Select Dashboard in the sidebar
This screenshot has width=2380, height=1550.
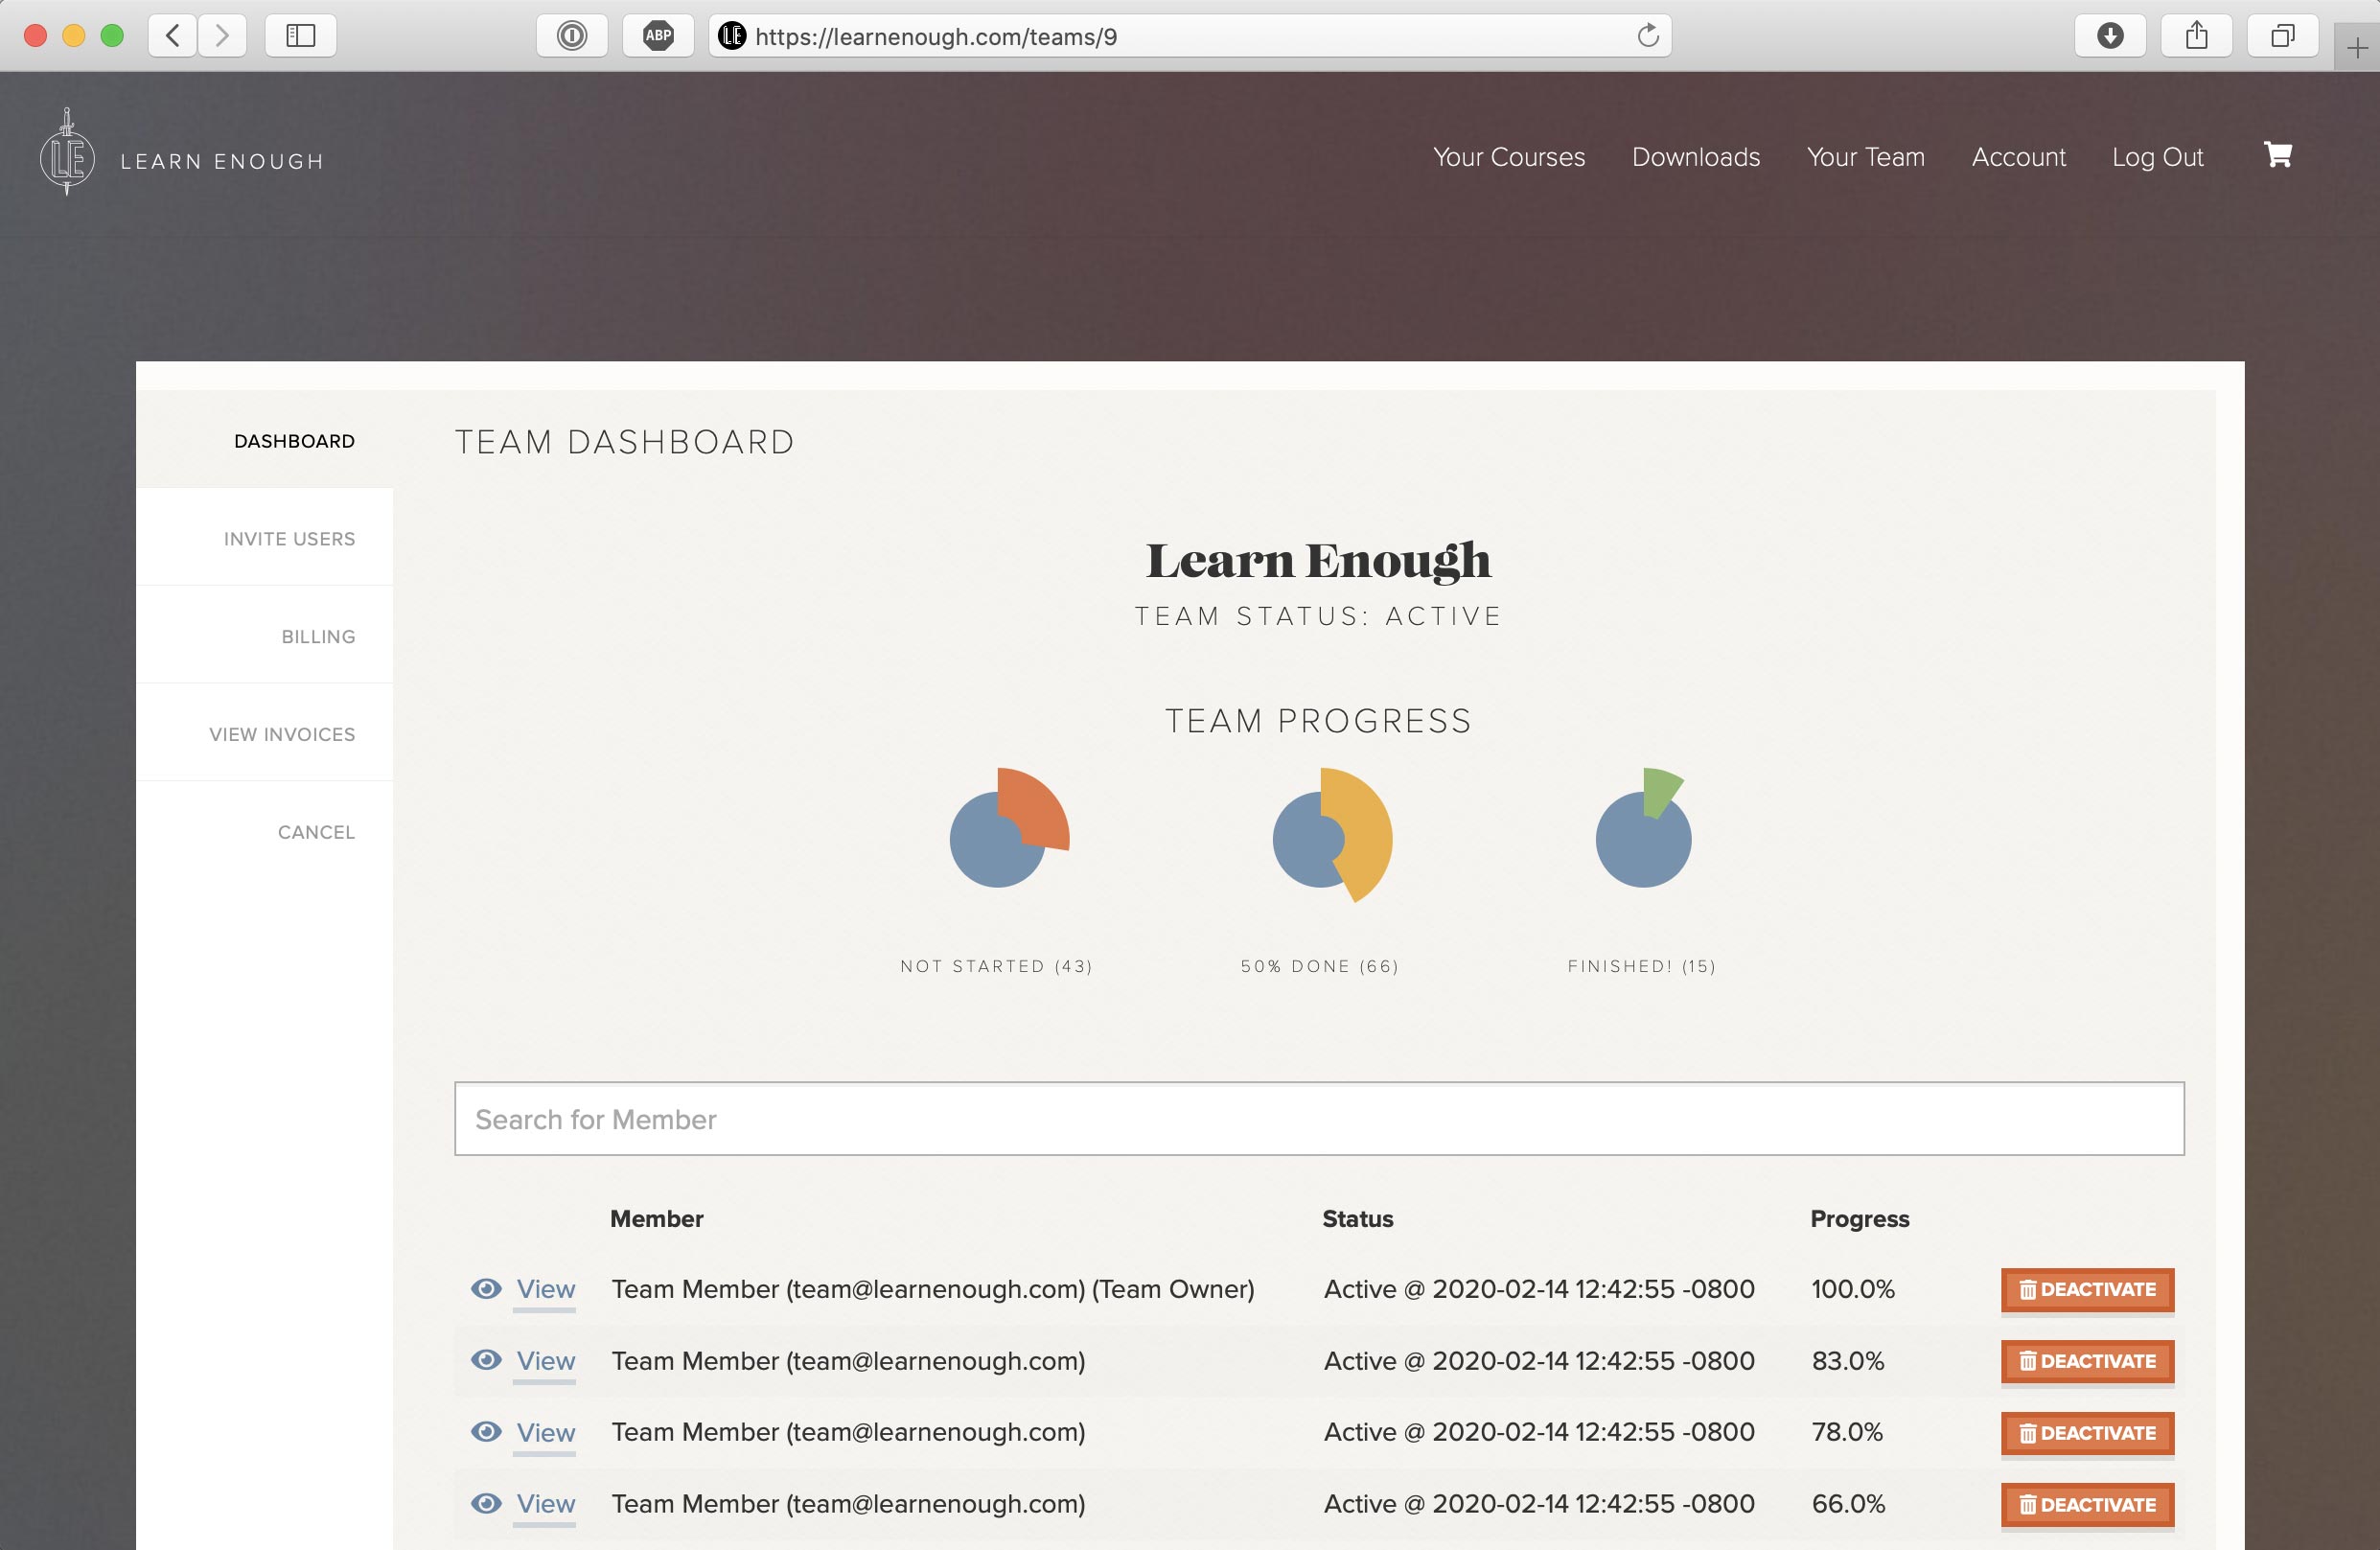(265, 441)
